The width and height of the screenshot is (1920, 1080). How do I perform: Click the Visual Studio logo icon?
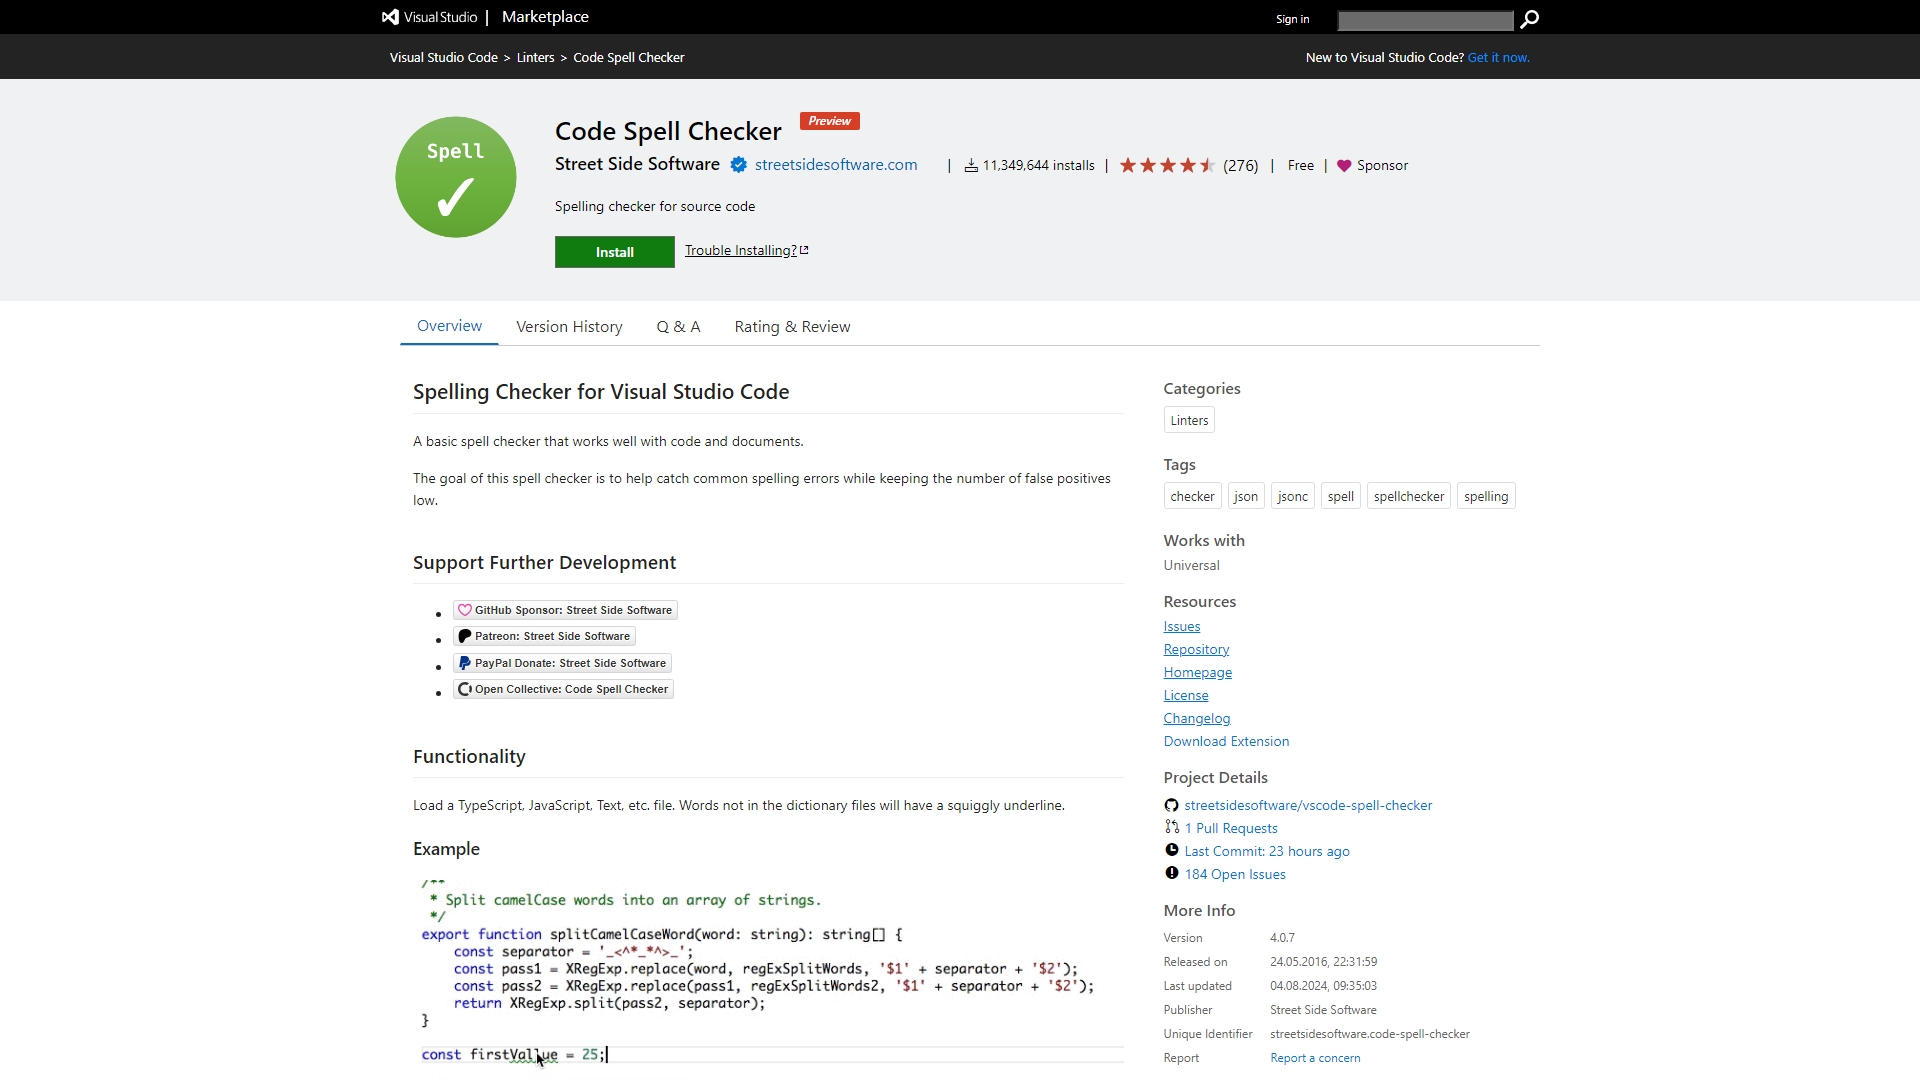coord(390,17)
